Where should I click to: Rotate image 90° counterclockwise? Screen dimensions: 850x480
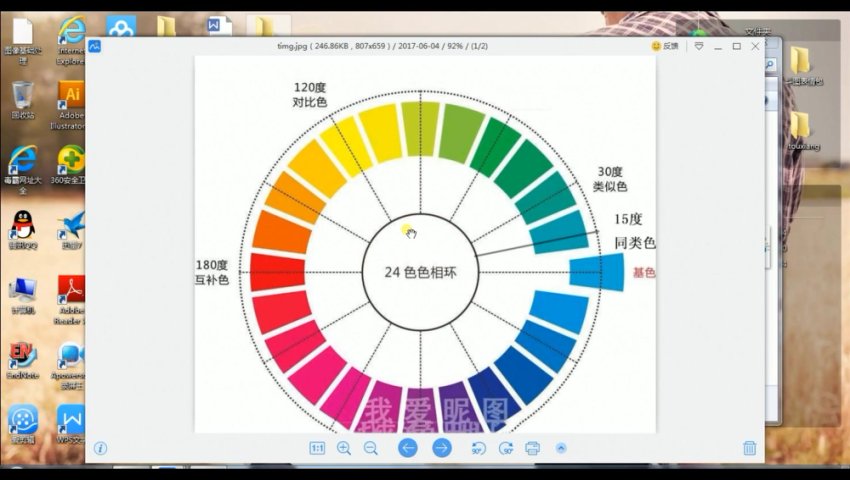click(x=479, y=448)
